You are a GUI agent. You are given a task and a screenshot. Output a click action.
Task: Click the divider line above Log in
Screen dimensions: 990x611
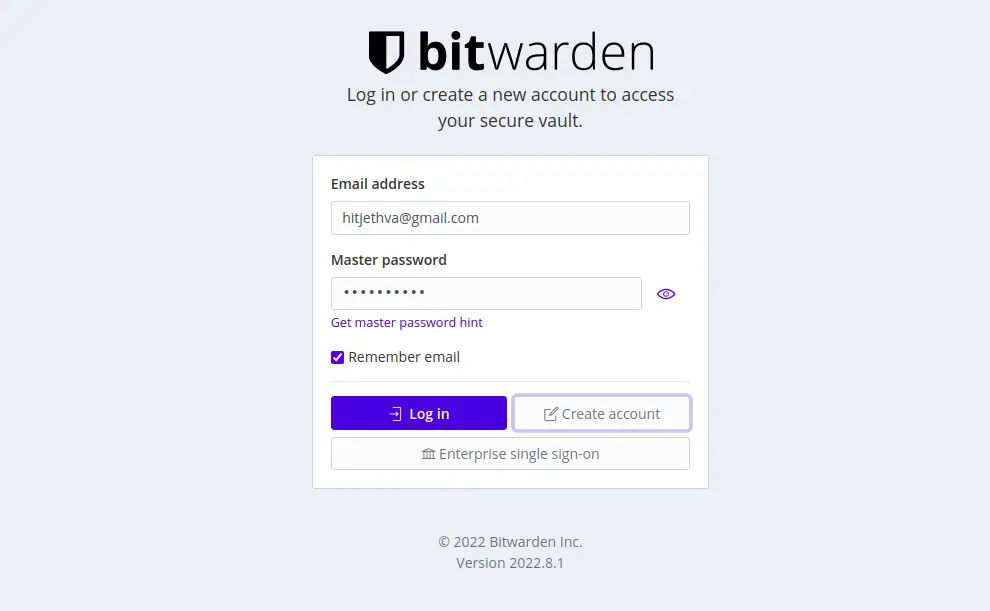510,381
